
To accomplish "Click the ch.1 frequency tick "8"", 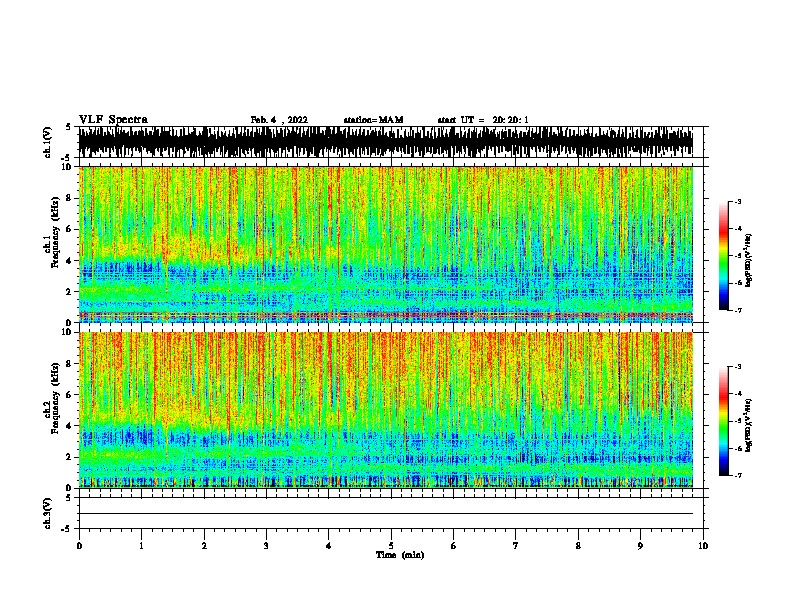I will (x=69, y=198).
